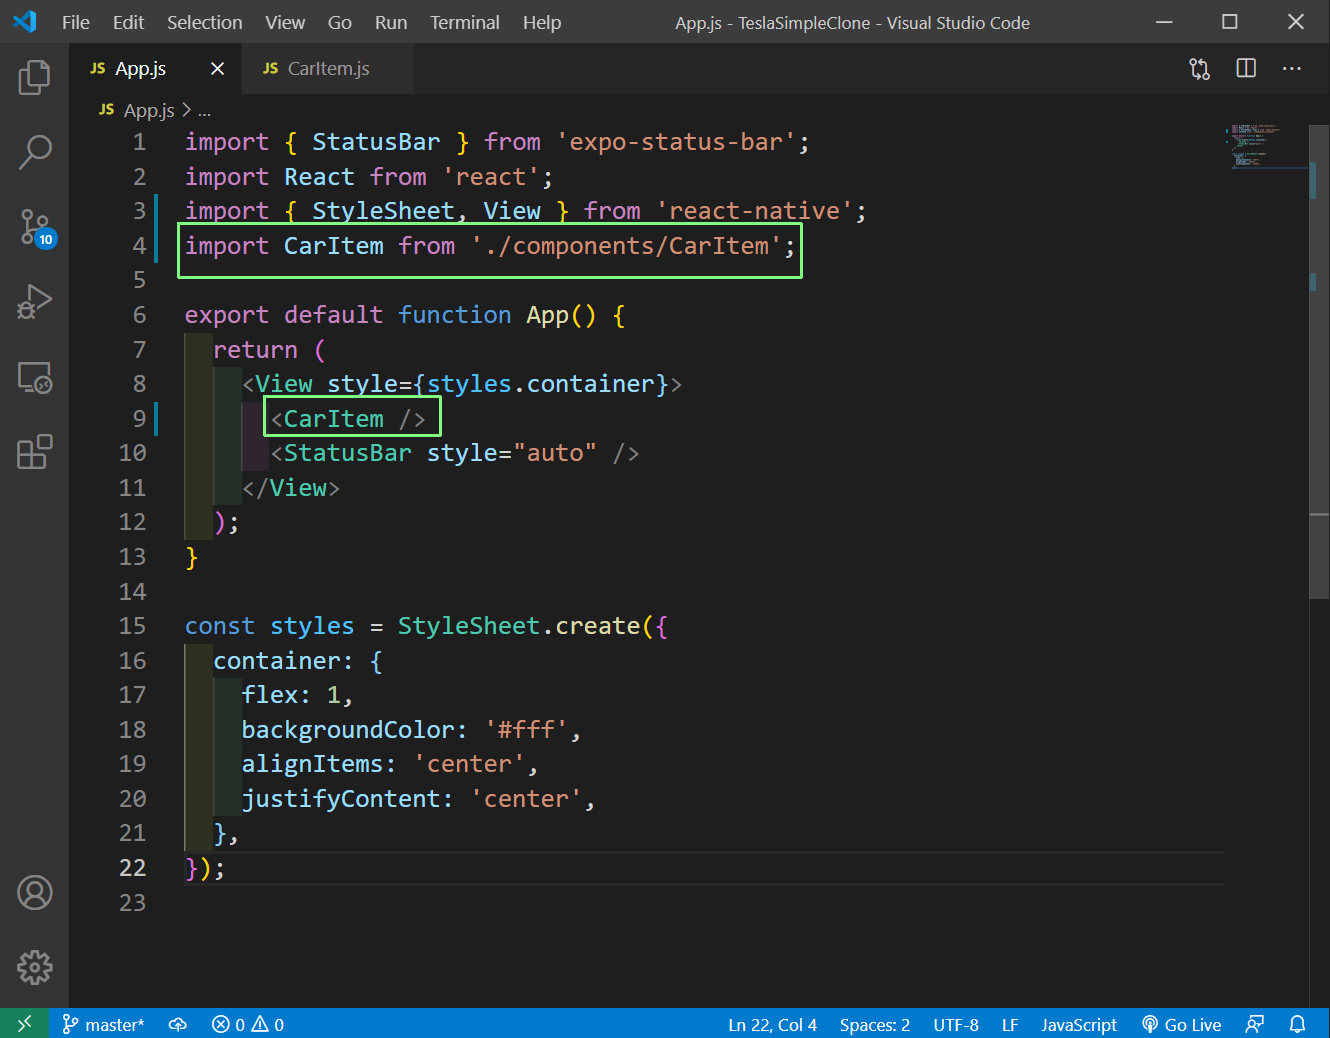1330x1038 pixels.
Task: Split the editor to the right
Action: (1246, 68)
